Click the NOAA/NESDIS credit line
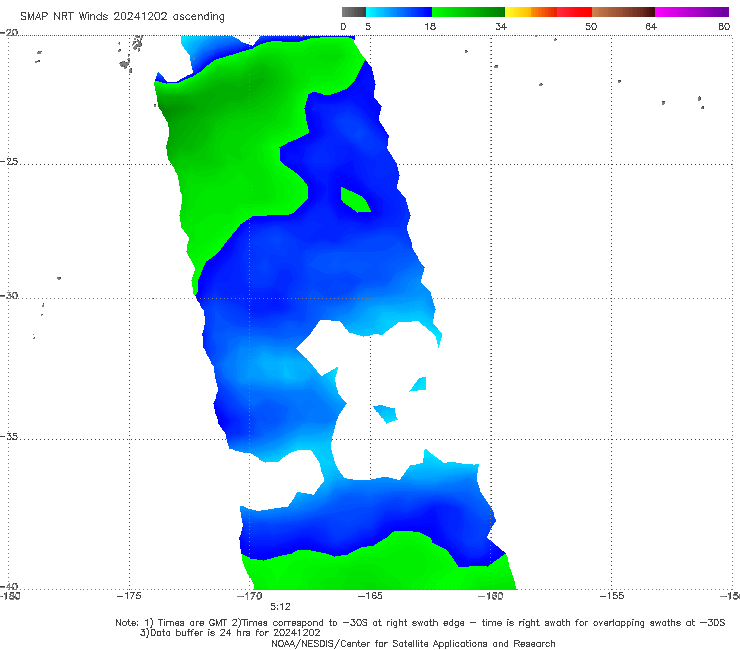740x650 pixels. point(413,643)
